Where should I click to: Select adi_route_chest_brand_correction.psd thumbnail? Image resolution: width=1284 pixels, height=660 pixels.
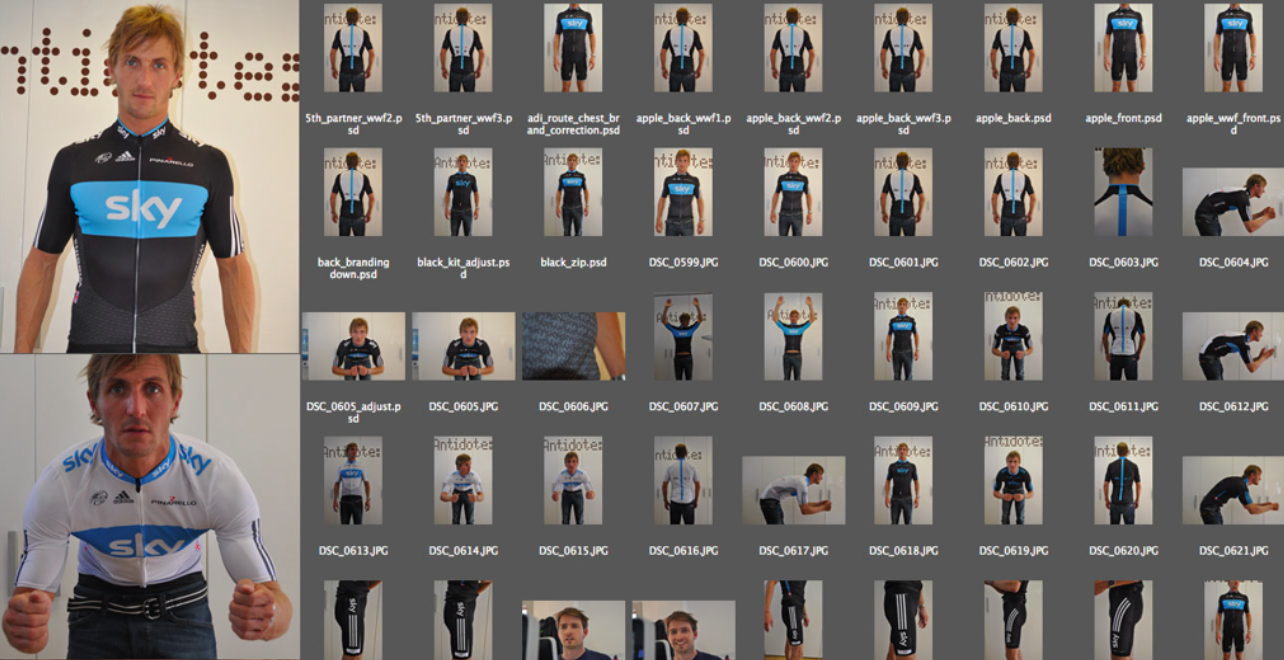point(573,48)
